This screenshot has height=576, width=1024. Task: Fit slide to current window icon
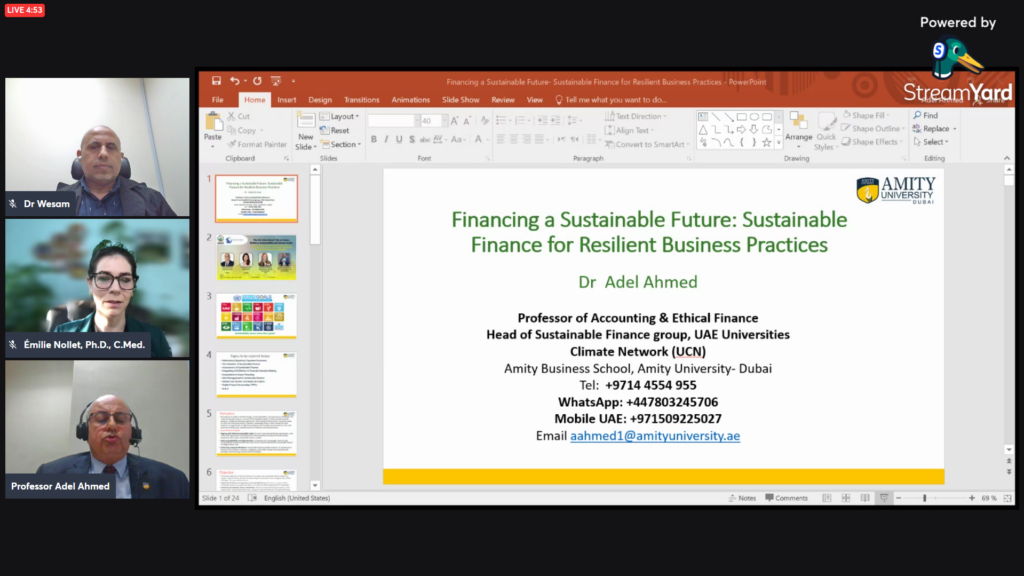(x=1008, y=498)
